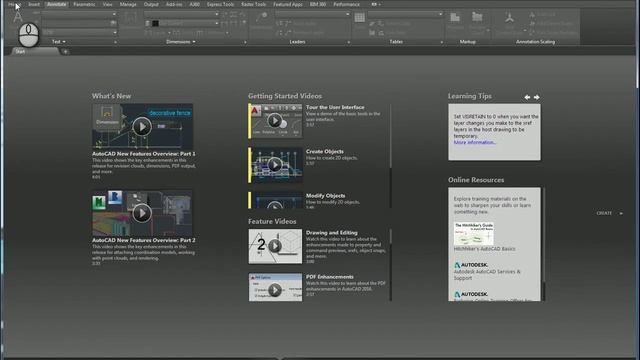Select the Revision Cloud icon in Markup

[477, 17]
